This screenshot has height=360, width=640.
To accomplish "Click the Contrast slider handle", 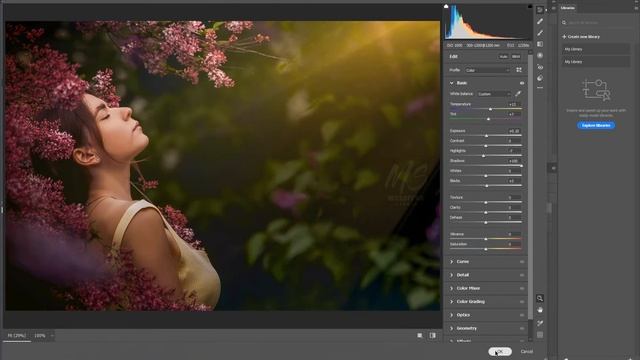I will coord(486,146).
